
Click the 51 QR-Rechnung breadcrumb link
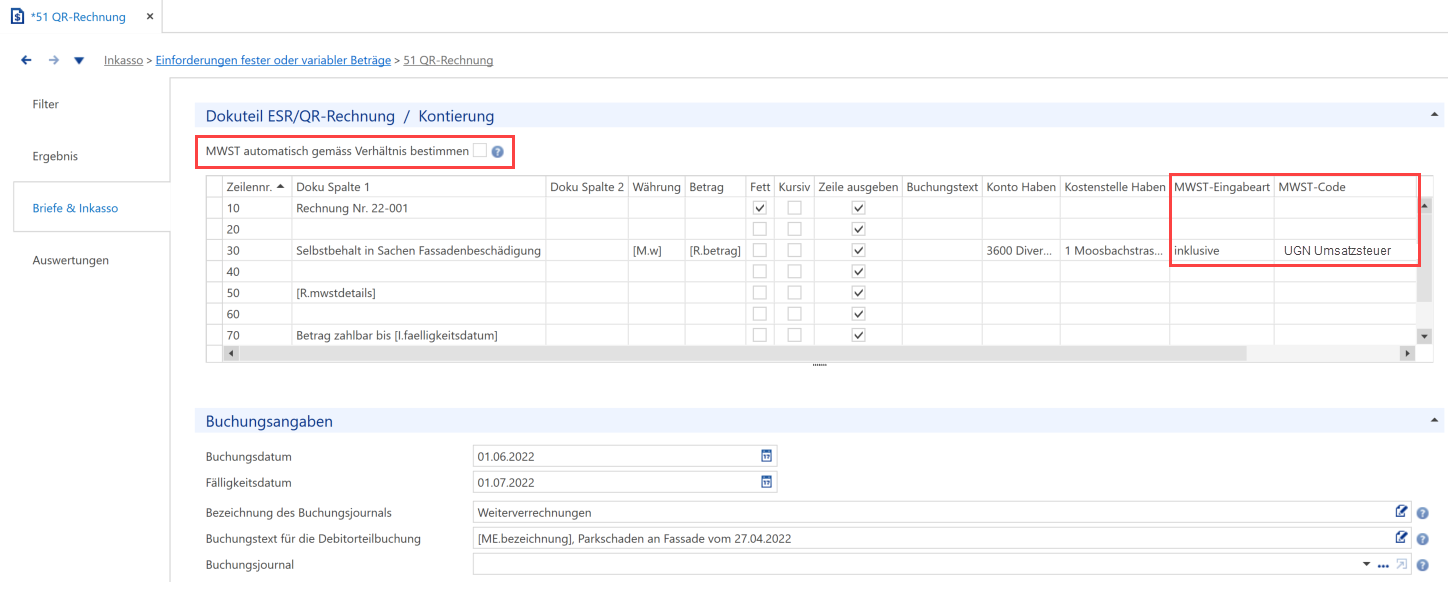click(448, 60)
